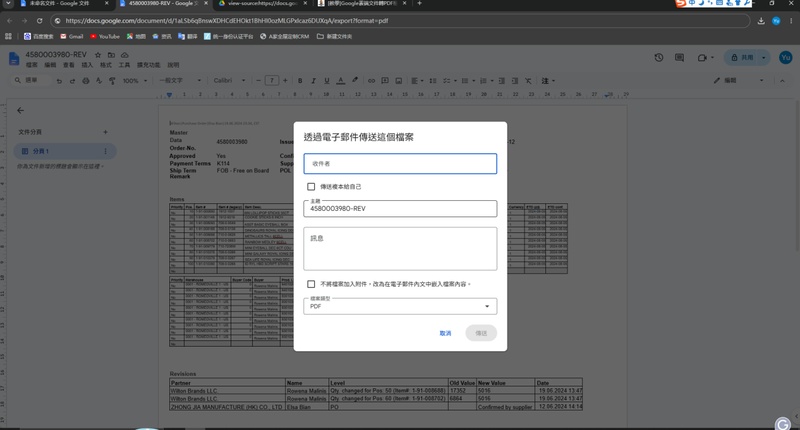Click the share button with the lock icon
Screen dimensions: 800x430
pyautogui.click(x=742, y=58)
